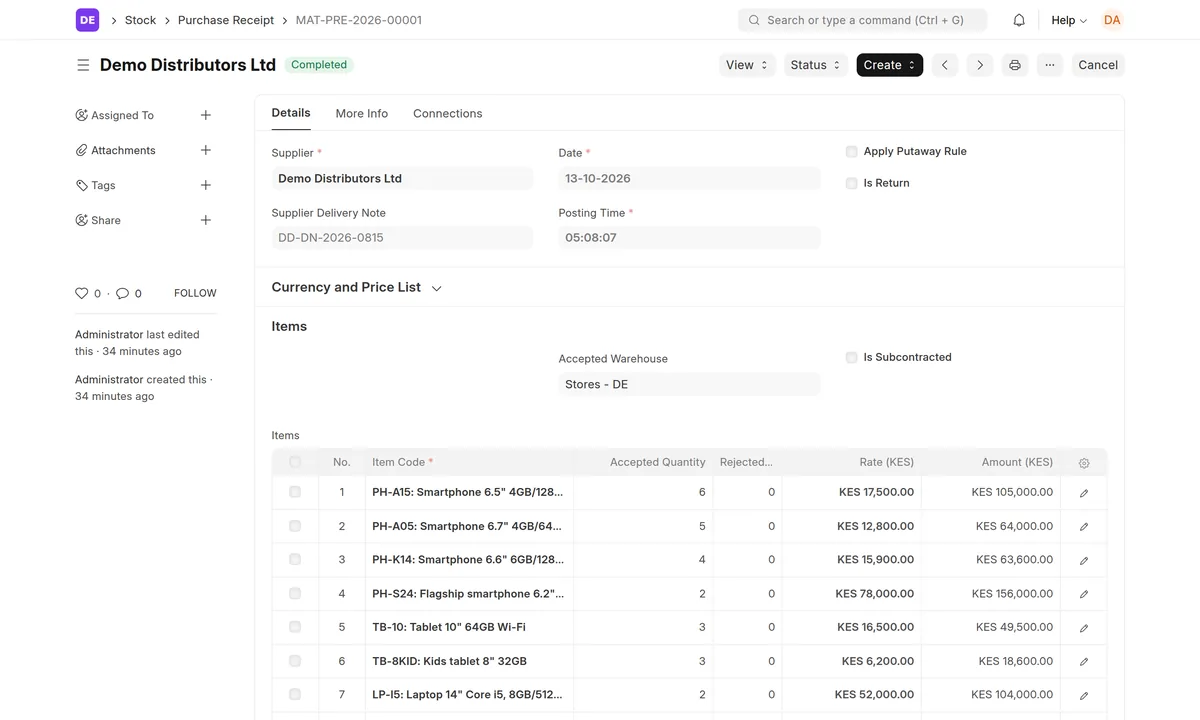Check row 1 PH-A15 checkbox
Viewport: 1200px width, 720px height.
pos(295,492)
